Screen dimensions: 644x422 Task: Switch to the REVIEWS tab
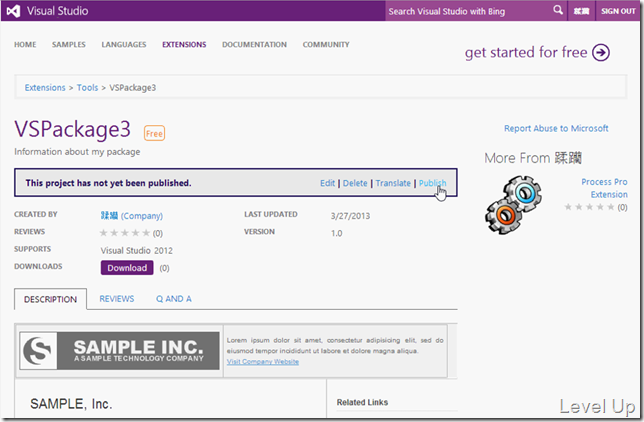point(117,299)
